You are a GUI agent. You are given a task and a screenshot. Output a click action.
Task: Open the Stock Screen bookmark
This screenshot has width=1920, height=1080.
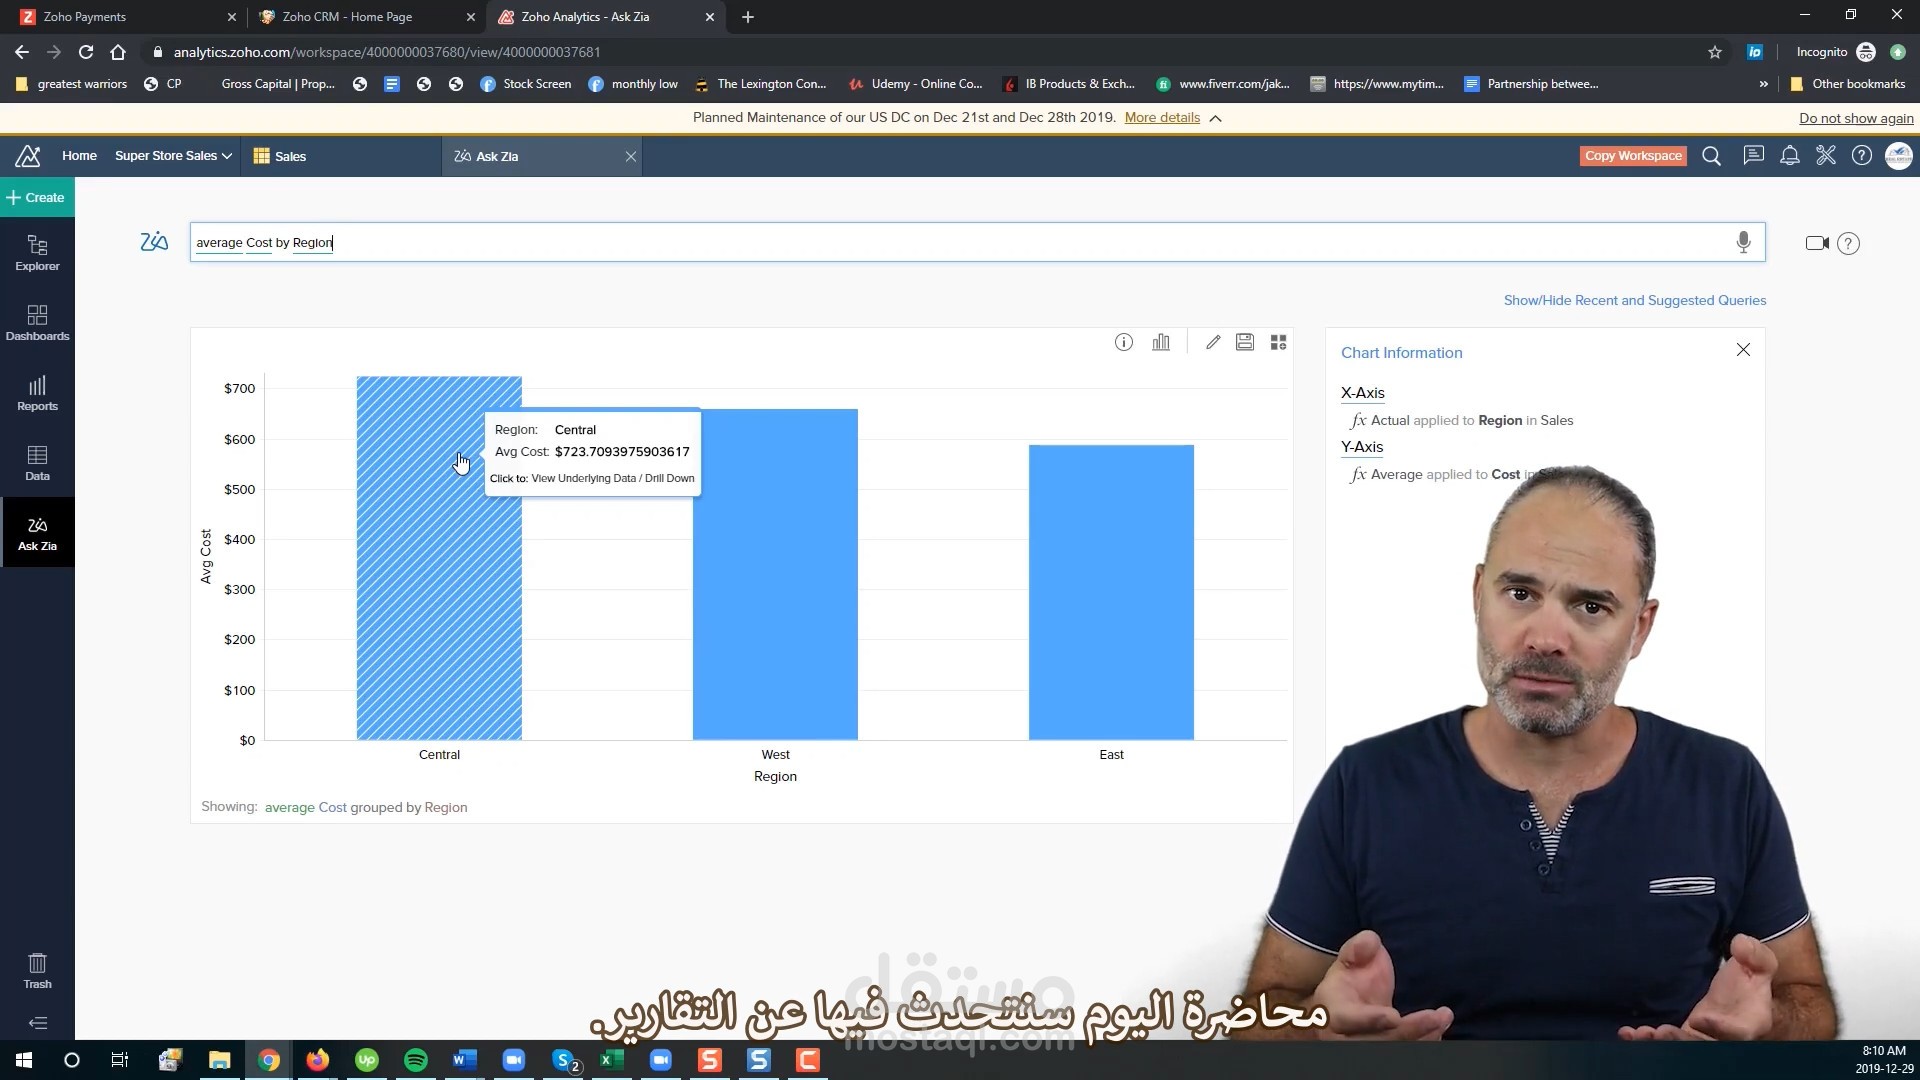click(x=526, y=84)
